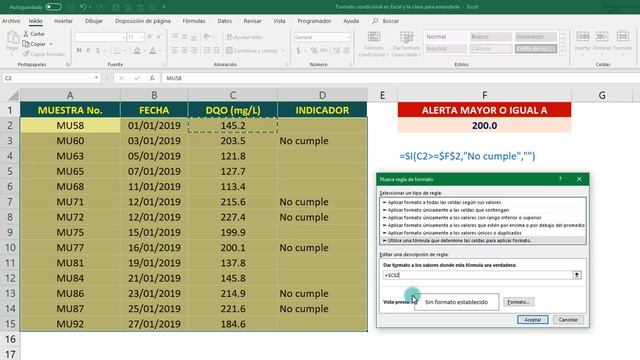Click Ajustar texto button
Viewport: 640px width, 360px height.
click(x=244, y=37)
